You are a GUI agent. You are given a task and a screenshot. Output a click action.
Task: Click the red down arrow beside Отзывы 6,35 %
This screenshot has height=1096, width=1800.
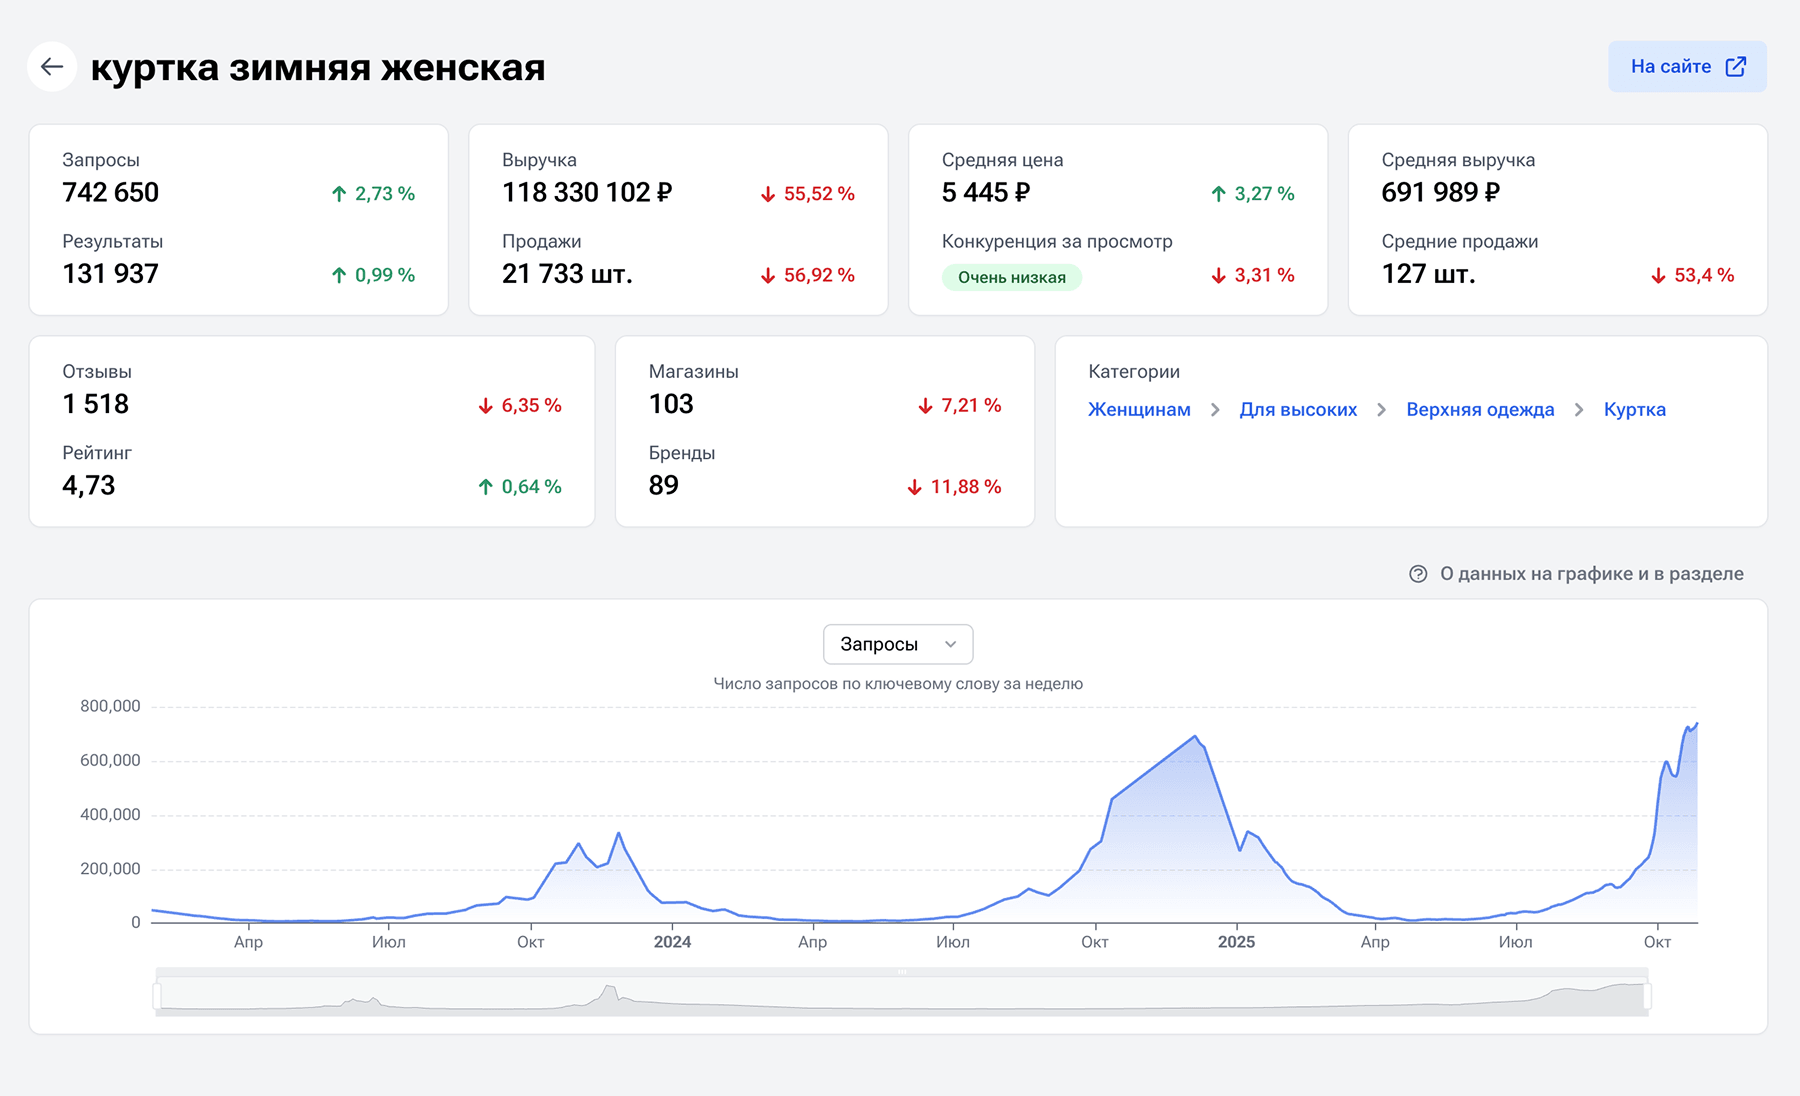coord(486,406)
